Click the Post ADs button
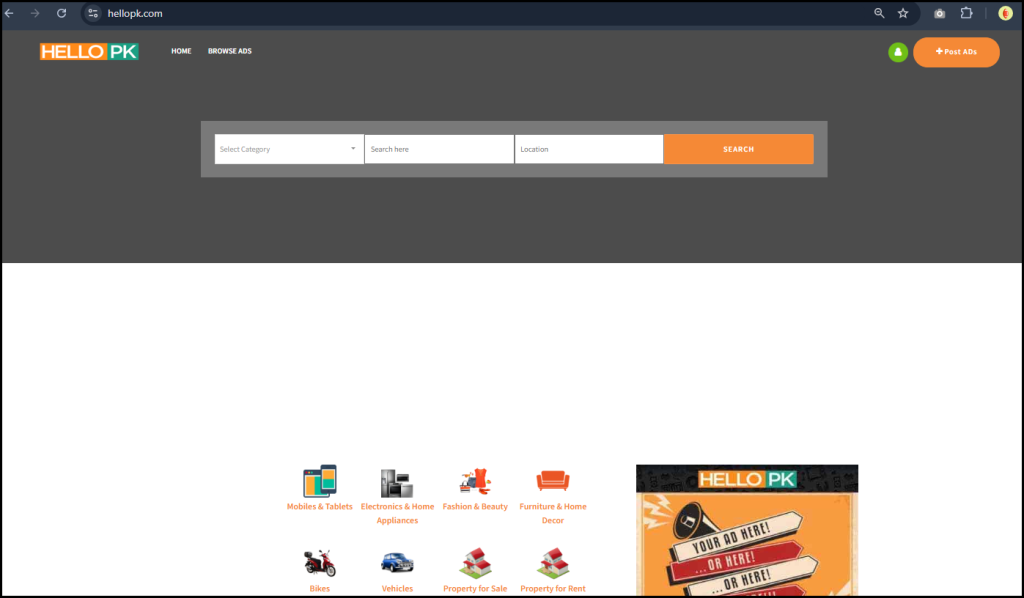This screenshot has width=1024, height=598. tap(956, 51)
